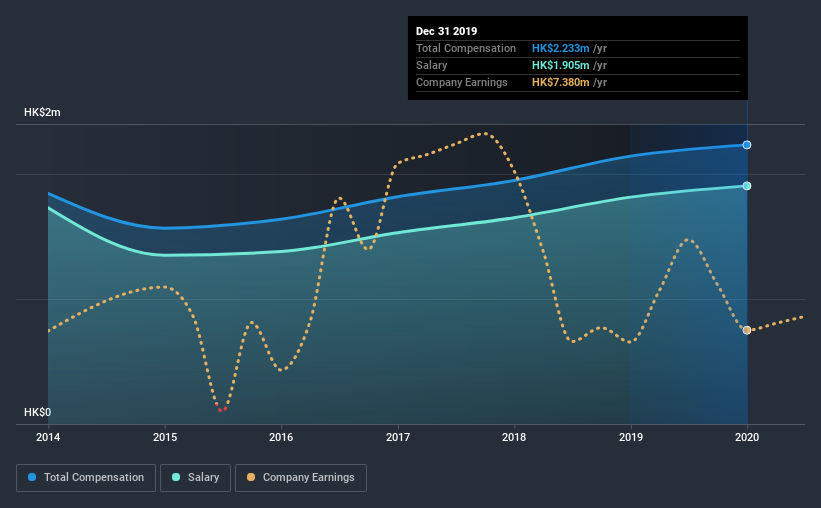Click the 2014 x-axis label
The image size is (821, 508).
click(48, 437)
